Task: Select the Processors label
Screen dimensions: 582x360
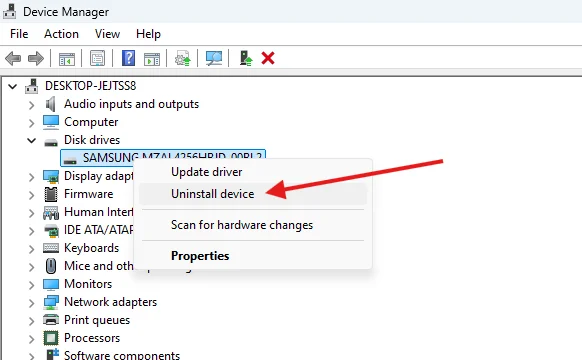Action: [x=92, y=338]
